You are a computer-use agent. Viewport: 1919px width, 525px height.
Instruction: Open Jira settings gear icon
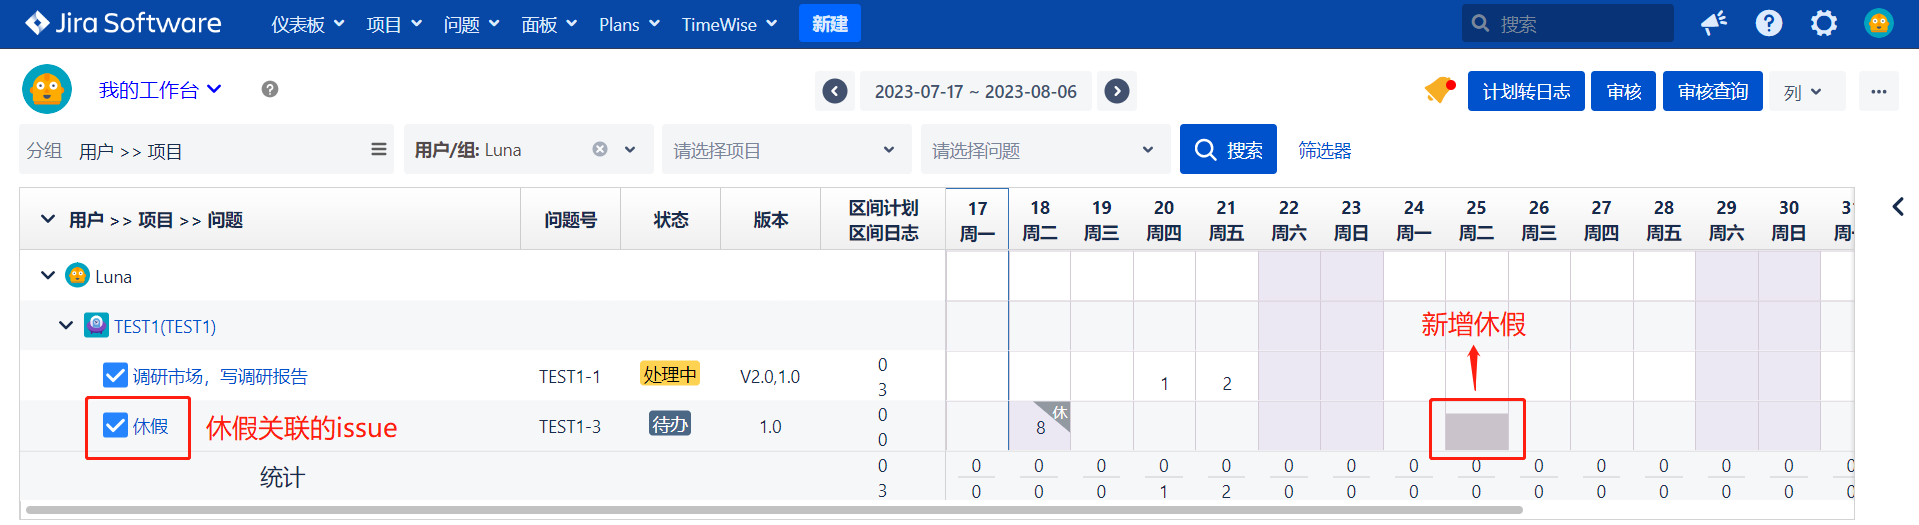tap(1823, 23)
